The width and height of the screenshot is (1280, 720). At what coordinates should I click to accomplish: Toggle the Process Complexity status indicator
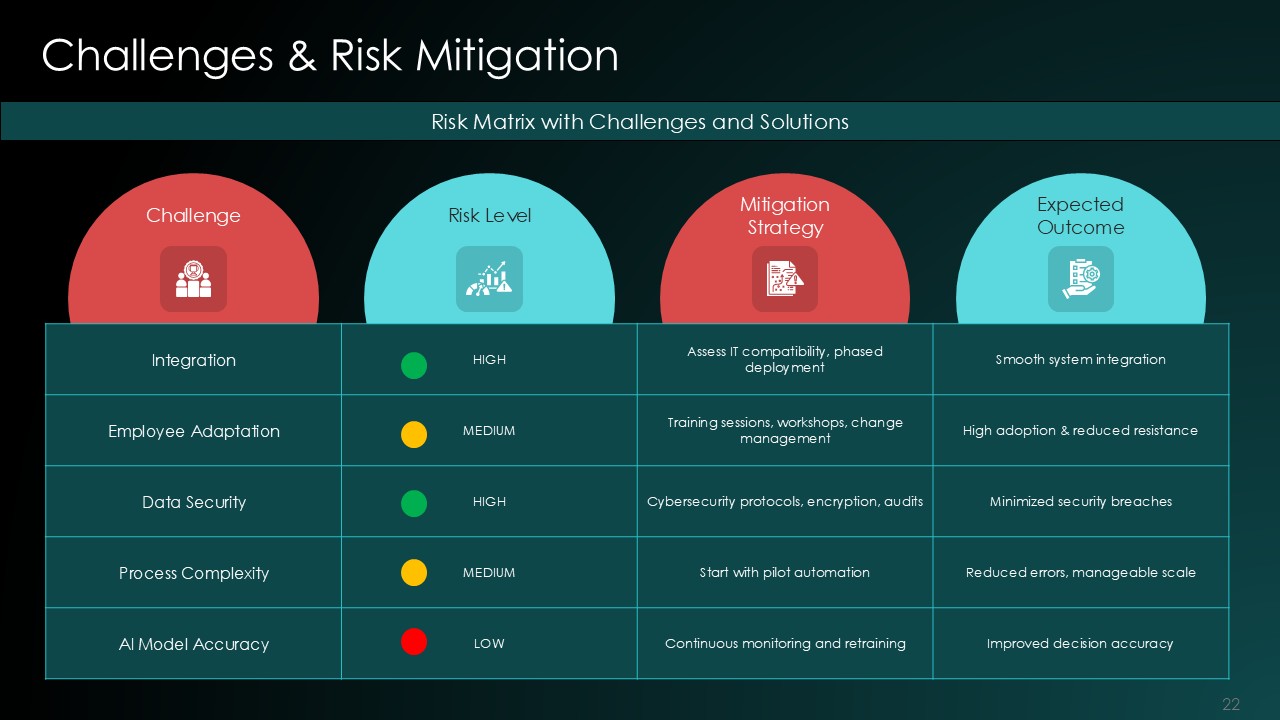(x=414, y=573)
